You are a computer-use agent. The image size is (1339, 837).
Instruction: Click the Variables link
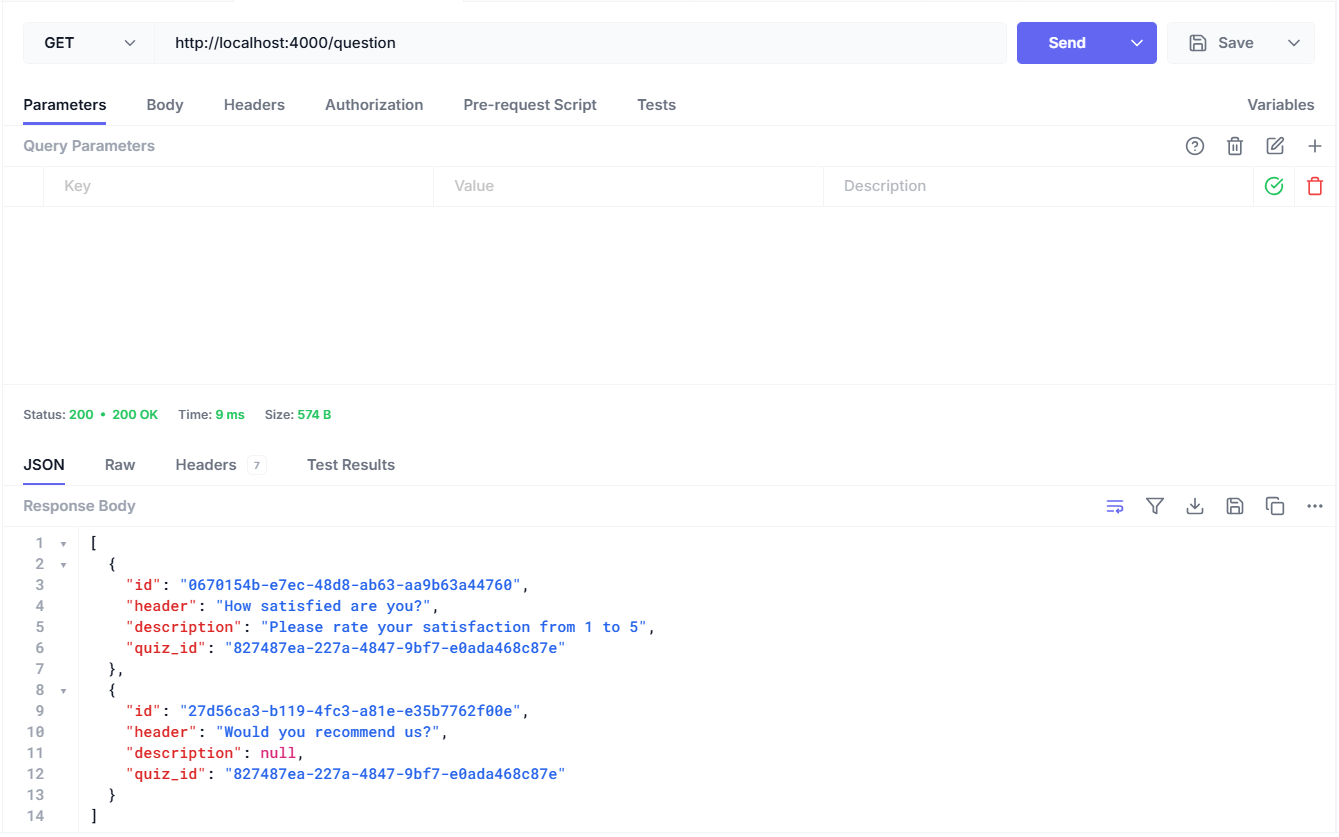click(1280, 105)
